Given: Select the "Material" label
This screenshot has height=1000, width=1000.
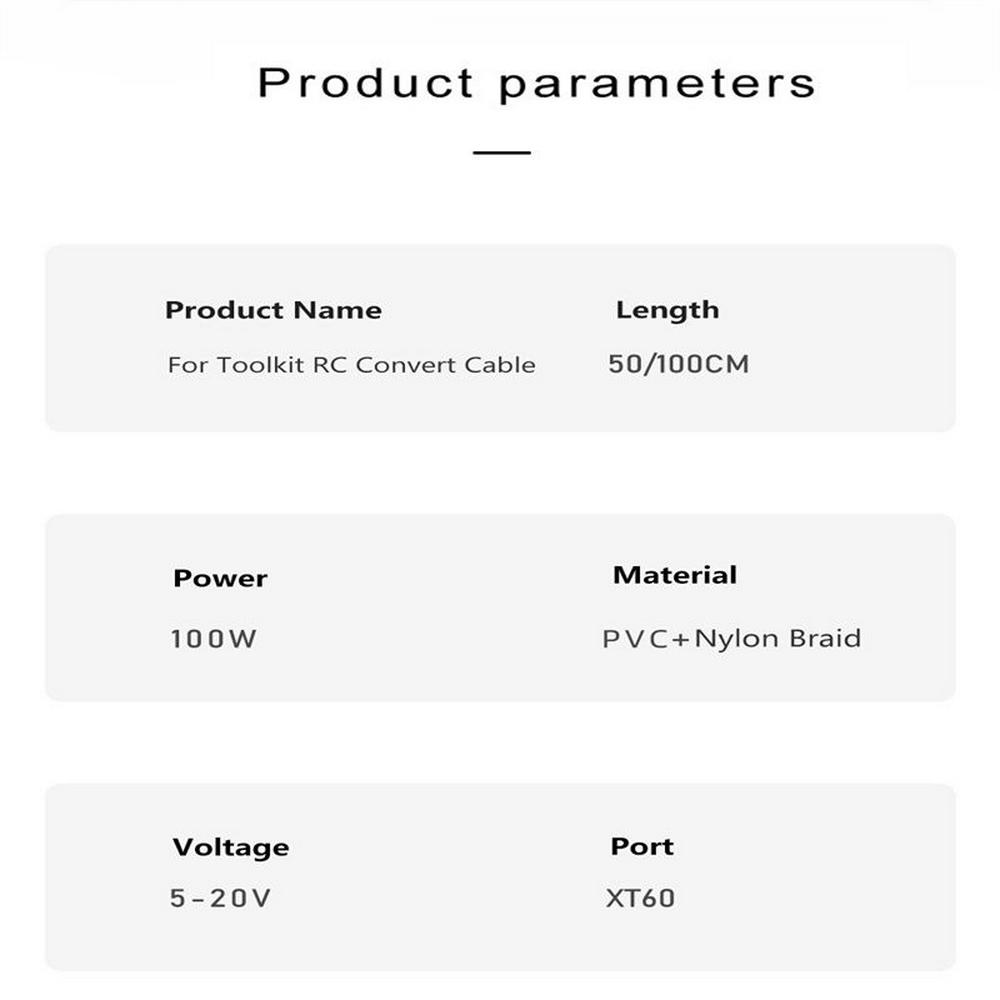Looking at the screenshot, I should pos(675,575).
